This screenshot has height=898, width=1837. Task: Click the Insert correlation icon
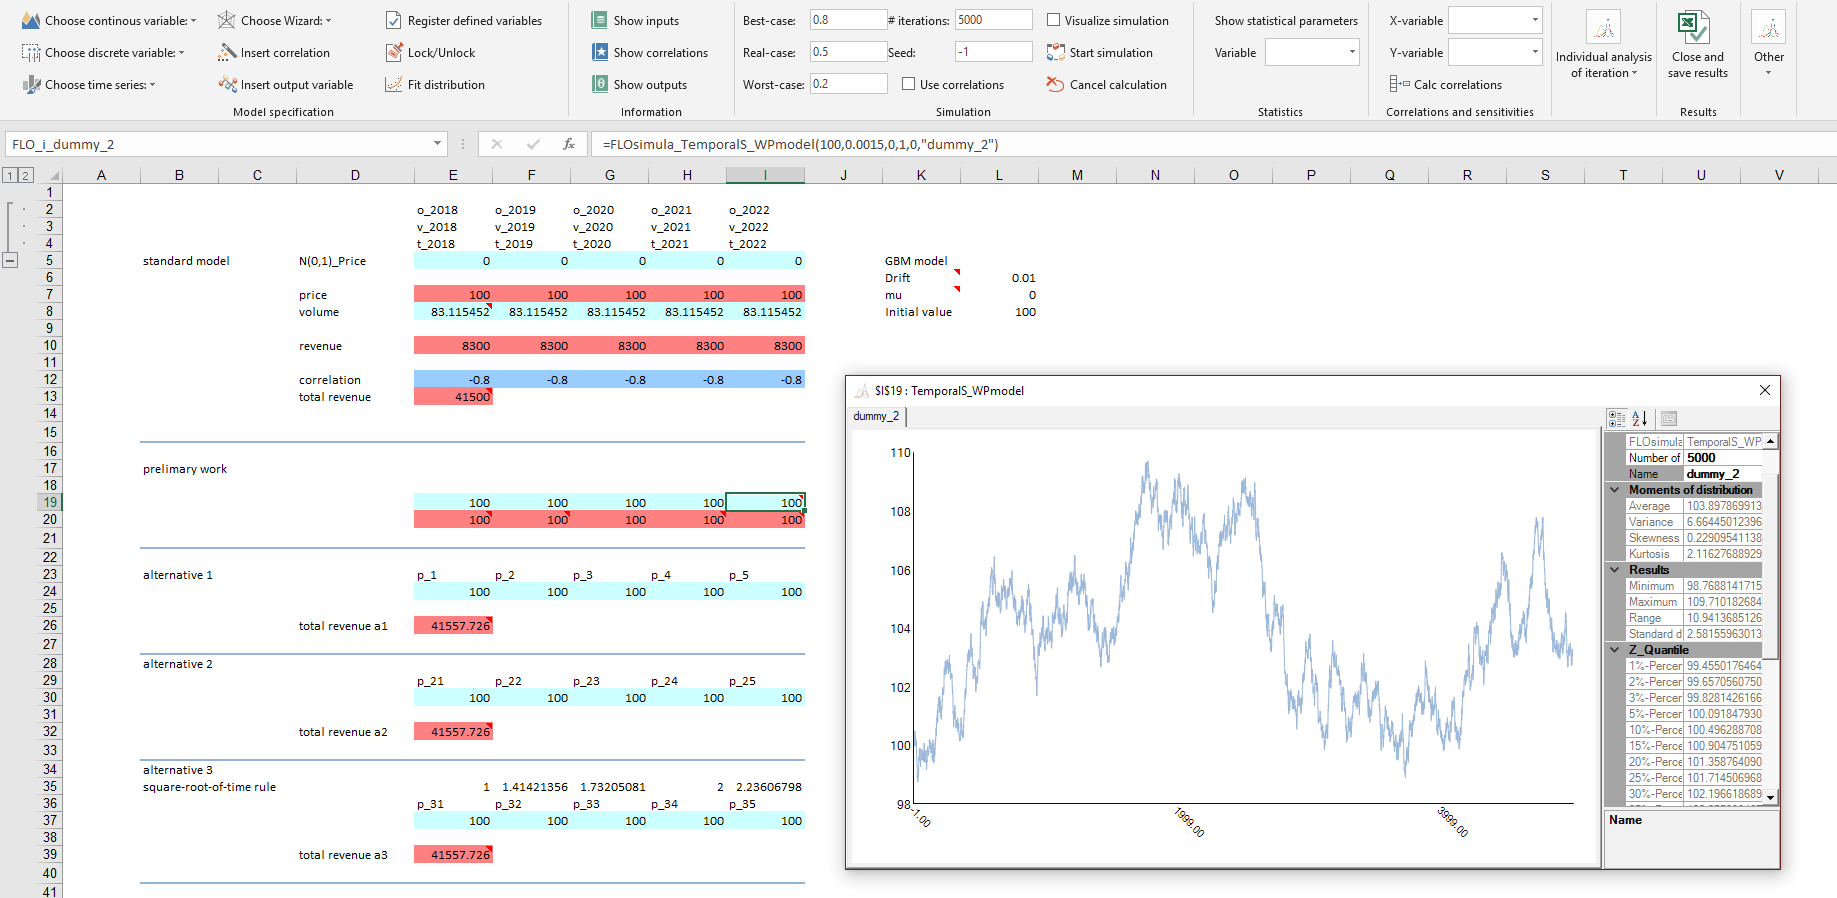228,53
